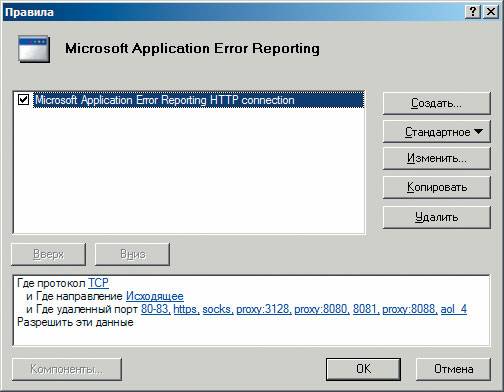
Task: Click the aol_4 port link
Action: point(454,309)
